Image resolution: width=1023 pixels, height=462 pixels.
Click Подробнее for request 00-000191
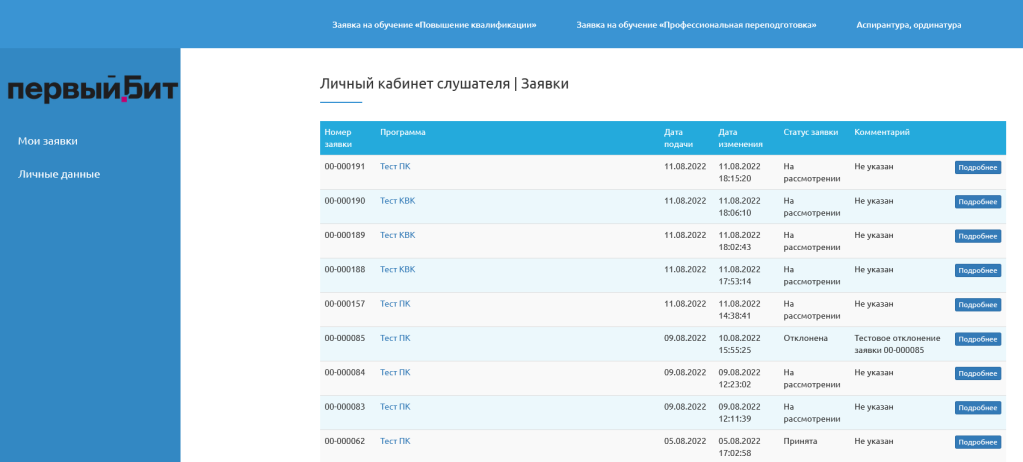click(x=977, y=167)
